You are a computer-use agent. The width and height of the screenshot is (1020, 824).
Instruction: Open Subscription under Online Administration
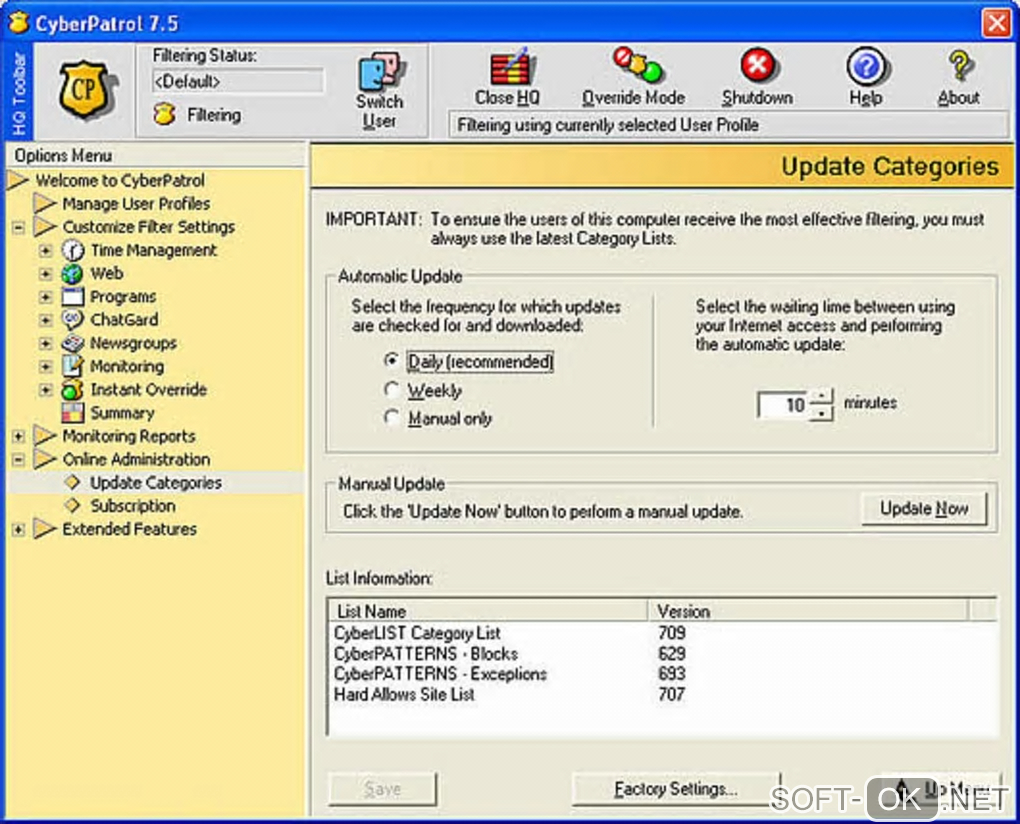coord(133,505)
